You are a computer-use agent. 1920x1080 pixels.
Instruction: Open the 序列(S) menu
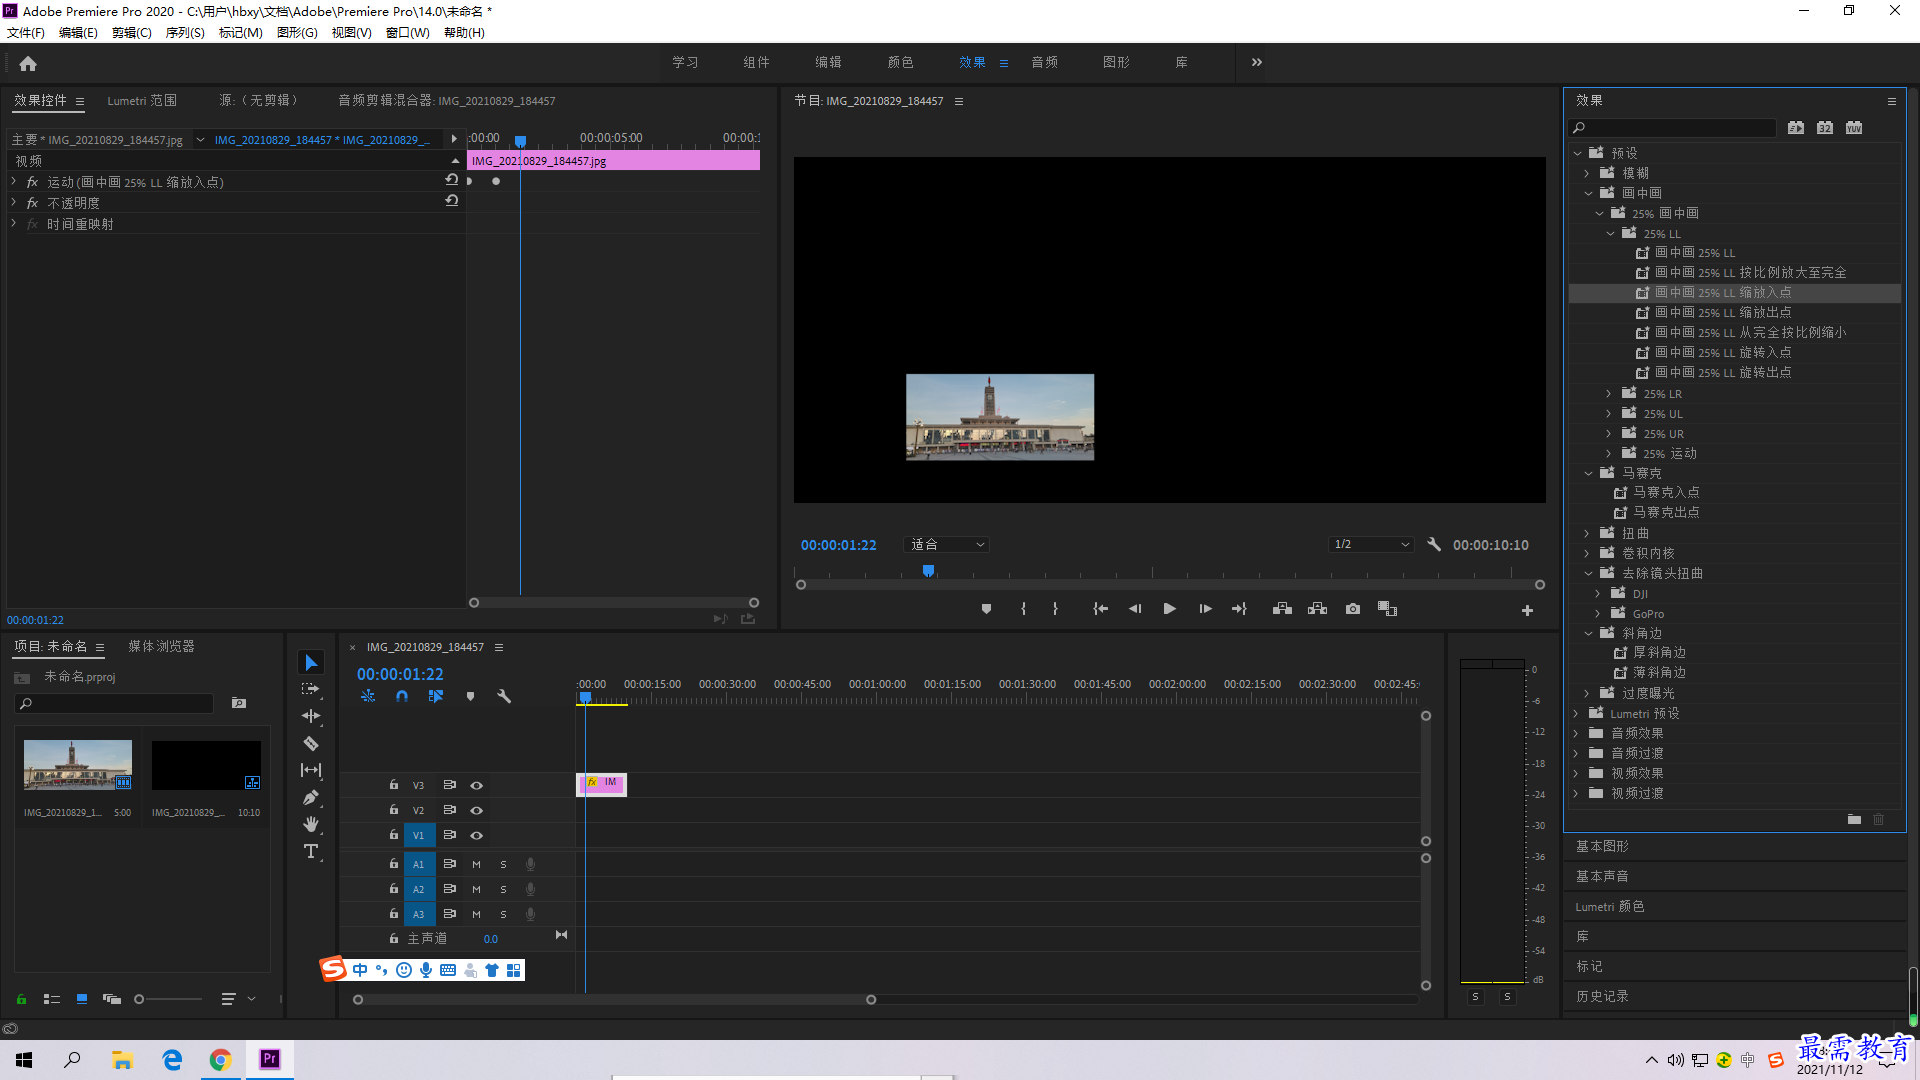pyautogui.click(x=185, y=32)
